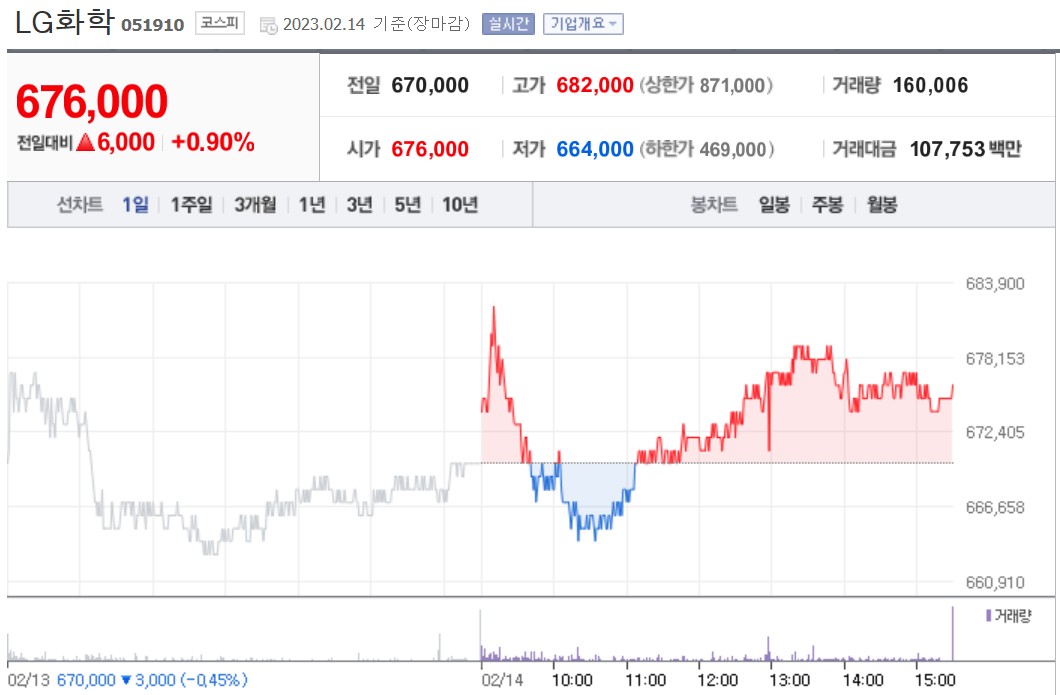
Task: Click the 10:00 time axis label
Action: (572, 680)
